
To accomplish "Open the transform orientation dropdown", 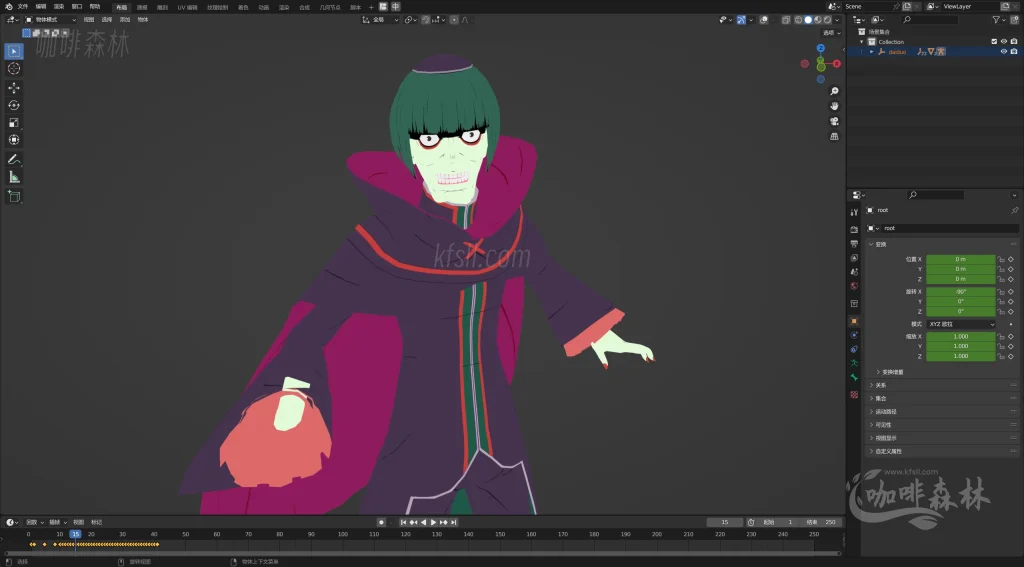I will click(x=381, y=20).
